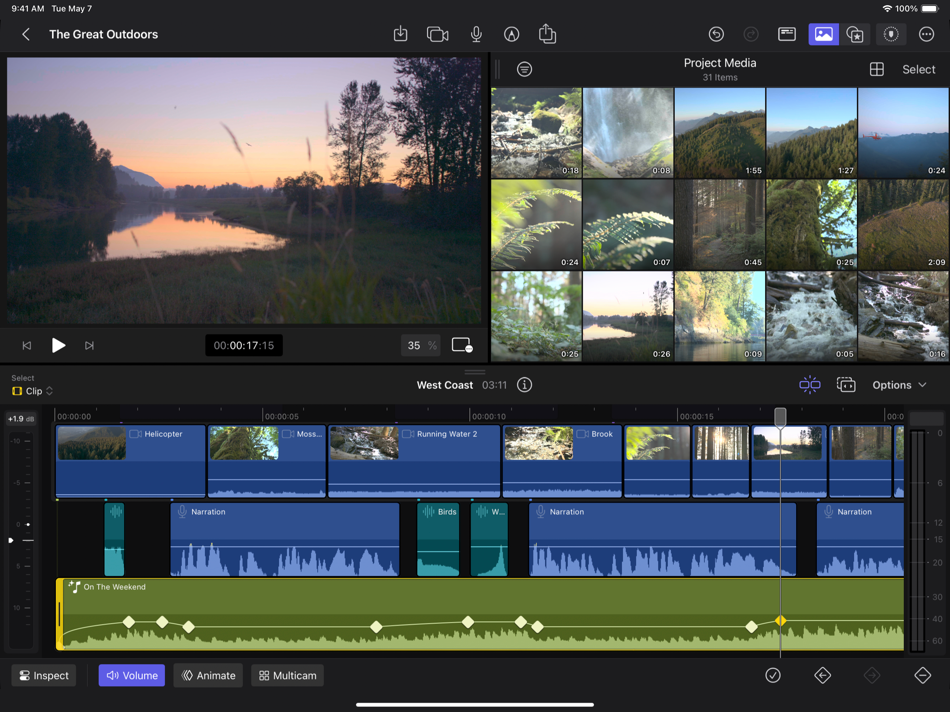
Task: Open the more options ellipsis menu
Action: (925, 34)
